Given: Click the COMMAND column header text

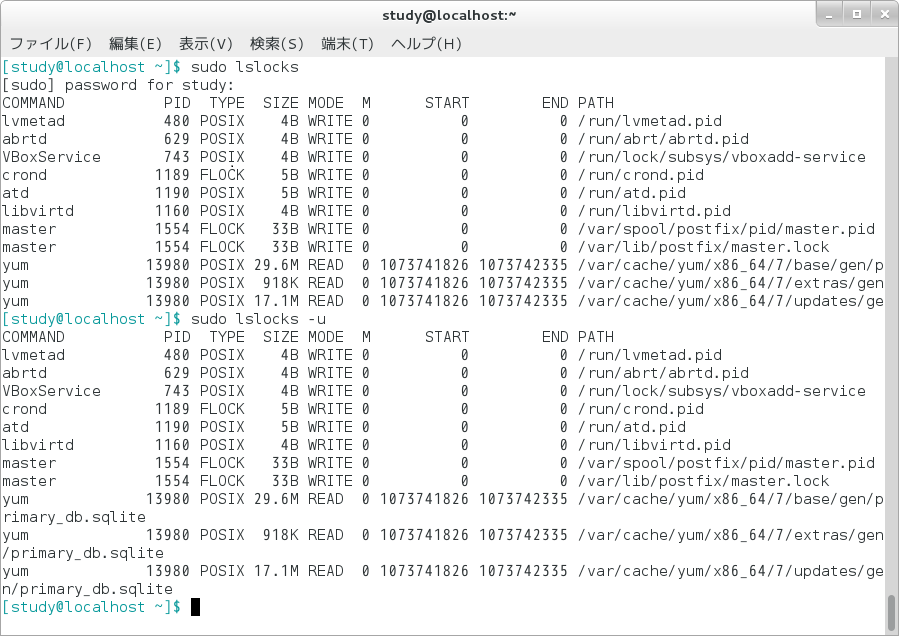Looking at the screenshot, I should 33,102.
